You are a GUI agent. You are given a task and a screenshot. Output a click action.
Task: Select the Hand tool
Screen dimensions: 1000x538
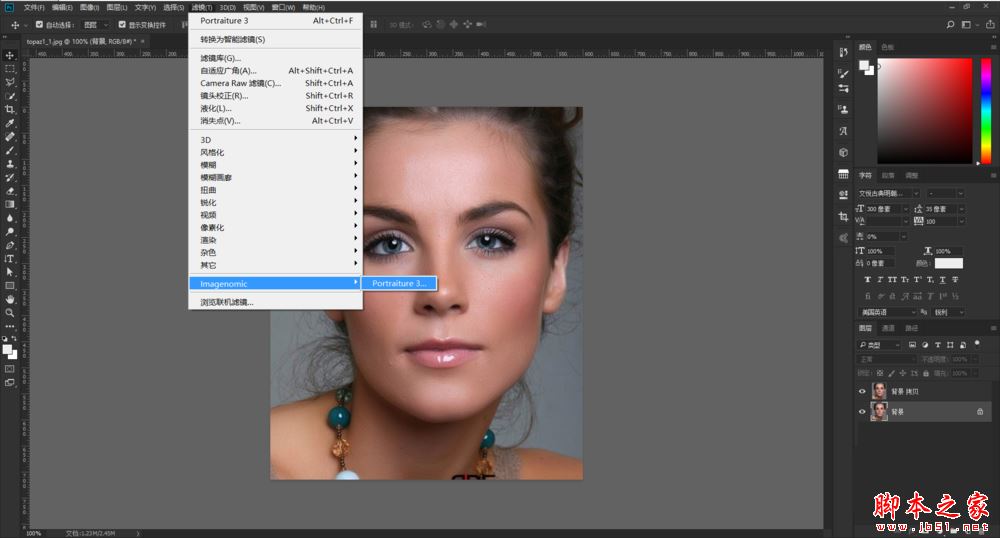[x=10, y=299]
